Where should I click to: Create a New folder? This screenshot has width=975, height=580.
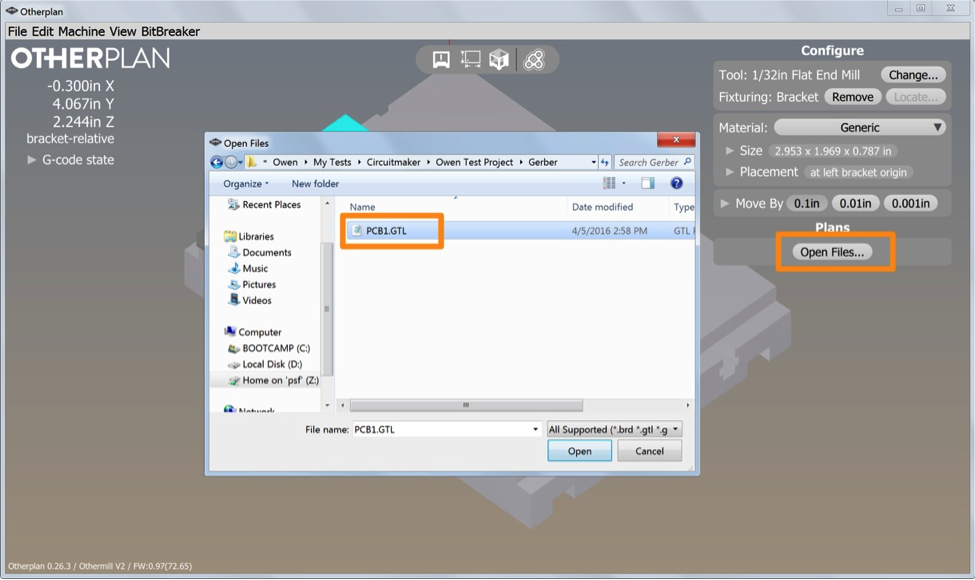315,183
